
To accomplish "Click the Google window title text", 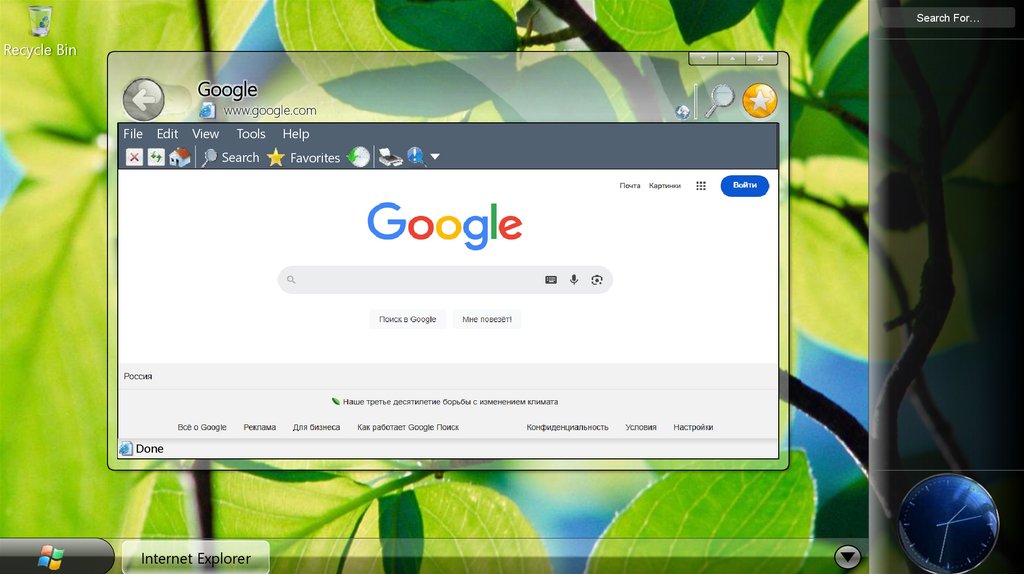I will 227,89.
